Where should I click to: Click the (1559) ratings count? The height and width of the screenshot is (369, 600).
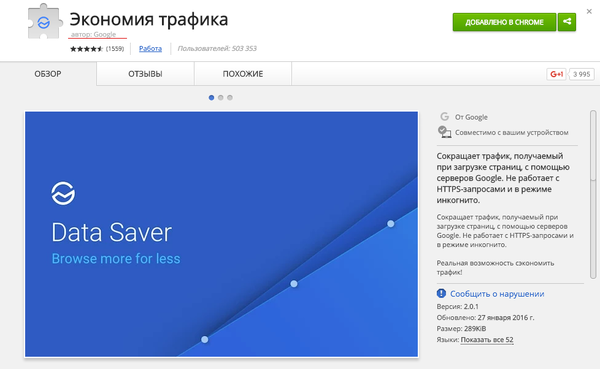[115, 49]
